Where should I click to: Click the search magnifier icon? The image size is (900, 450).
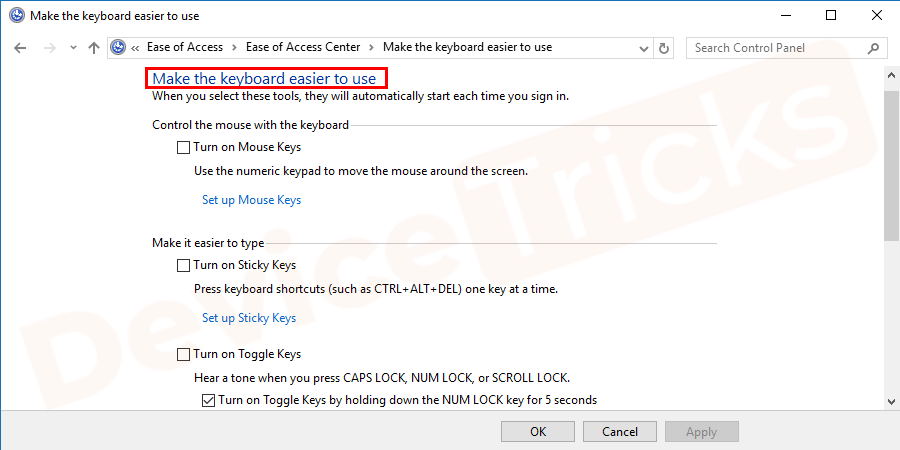click(873, 48)
